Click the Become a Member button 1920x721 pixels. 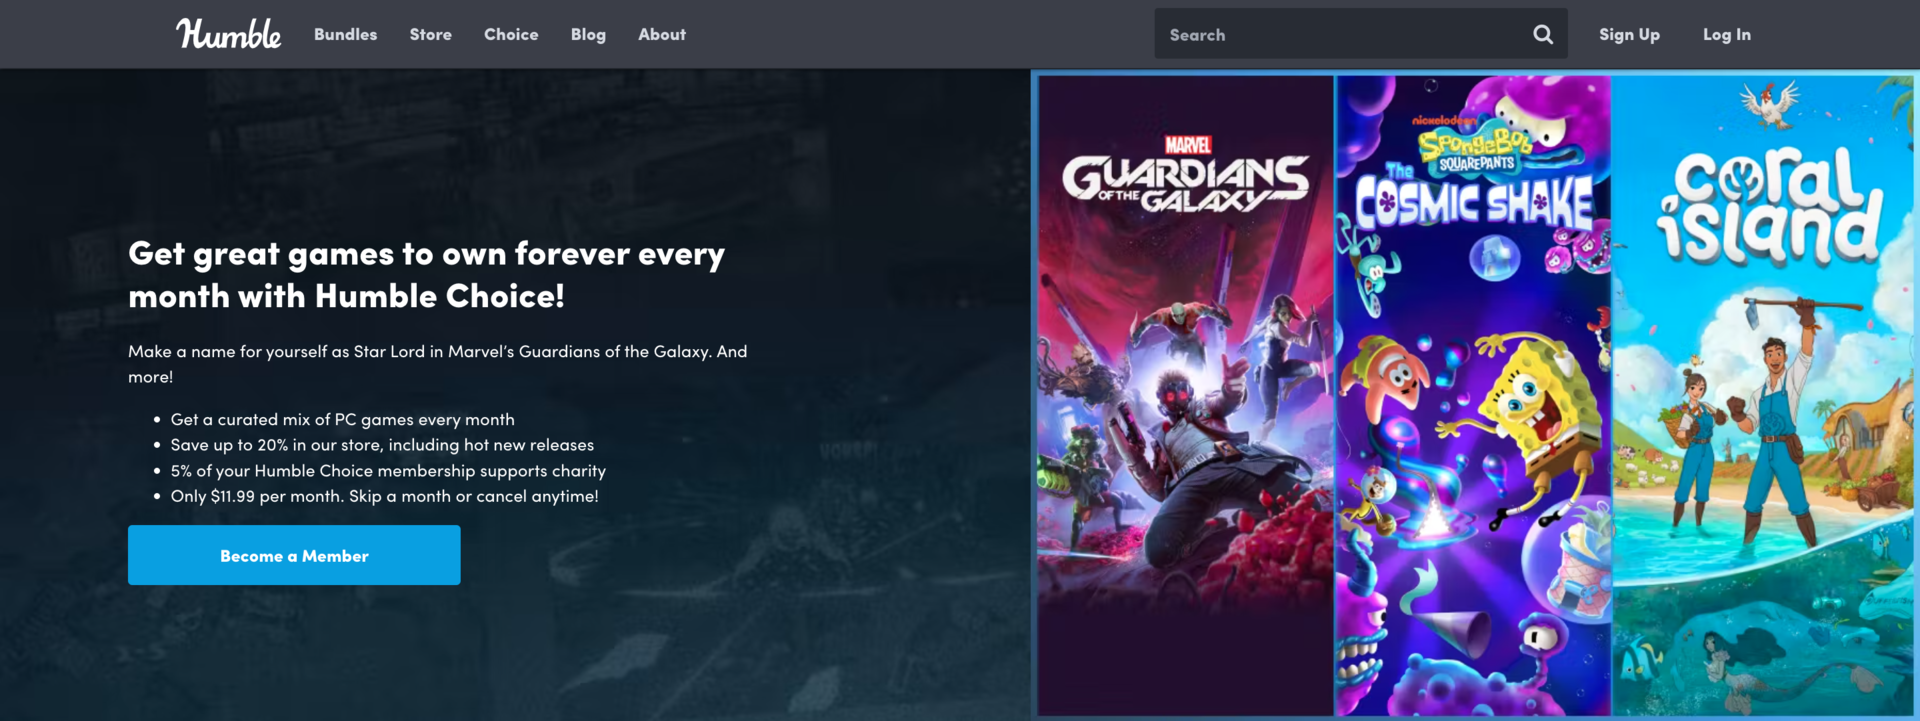(294, 555)
